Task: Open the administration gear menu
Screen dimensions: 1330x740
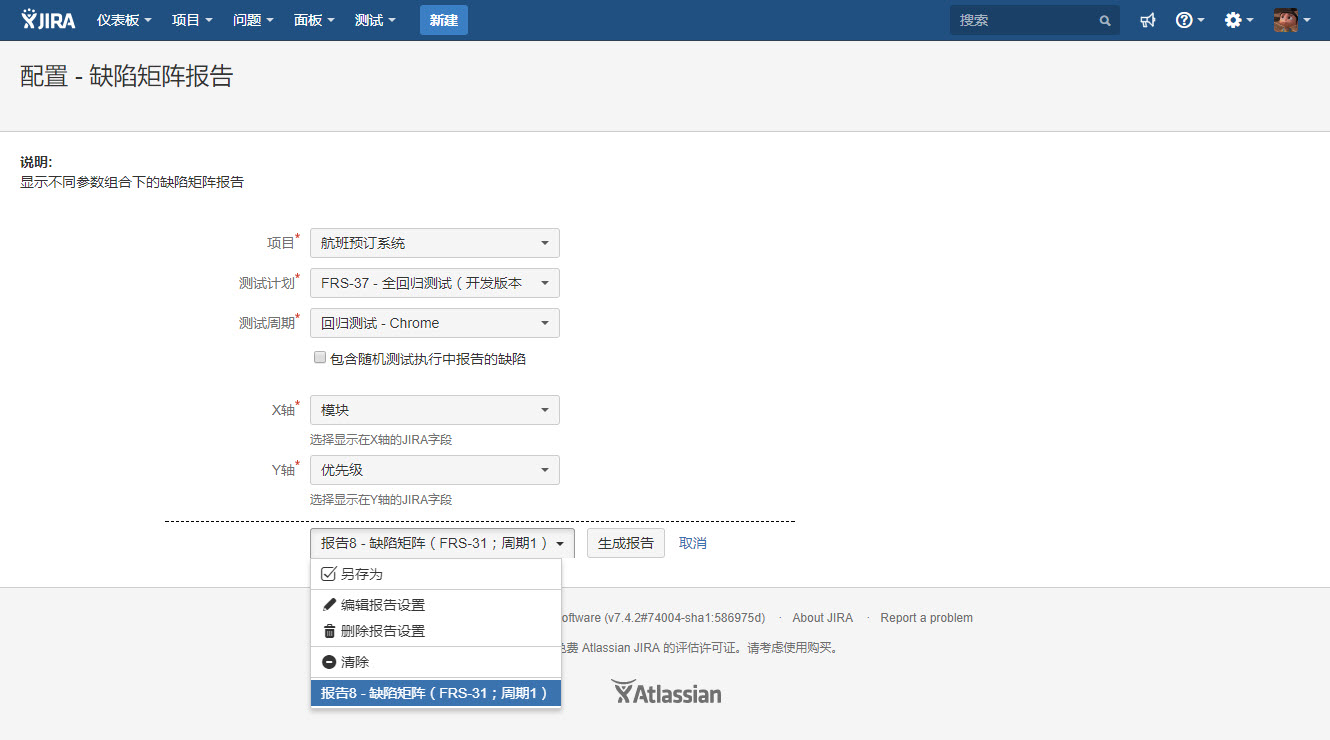Action: [1240, 20]
